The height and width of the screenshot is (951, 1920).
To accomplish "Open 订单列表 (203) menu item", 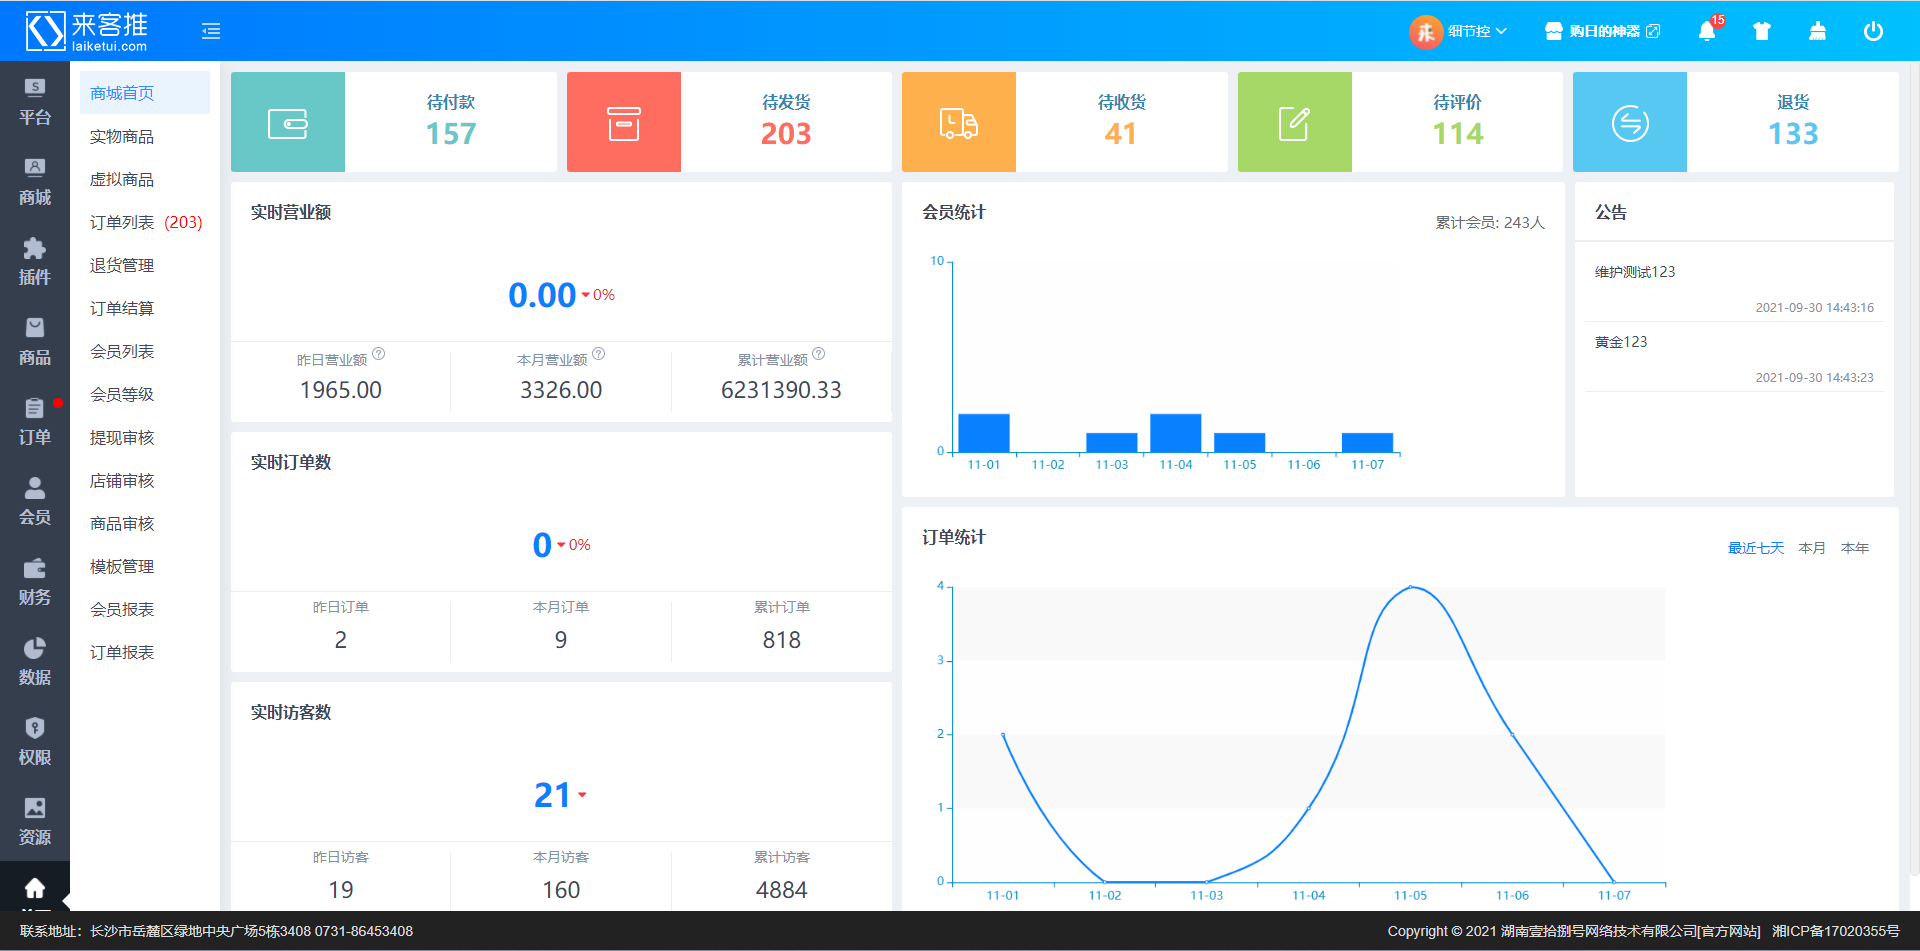I will coord(145,222).
